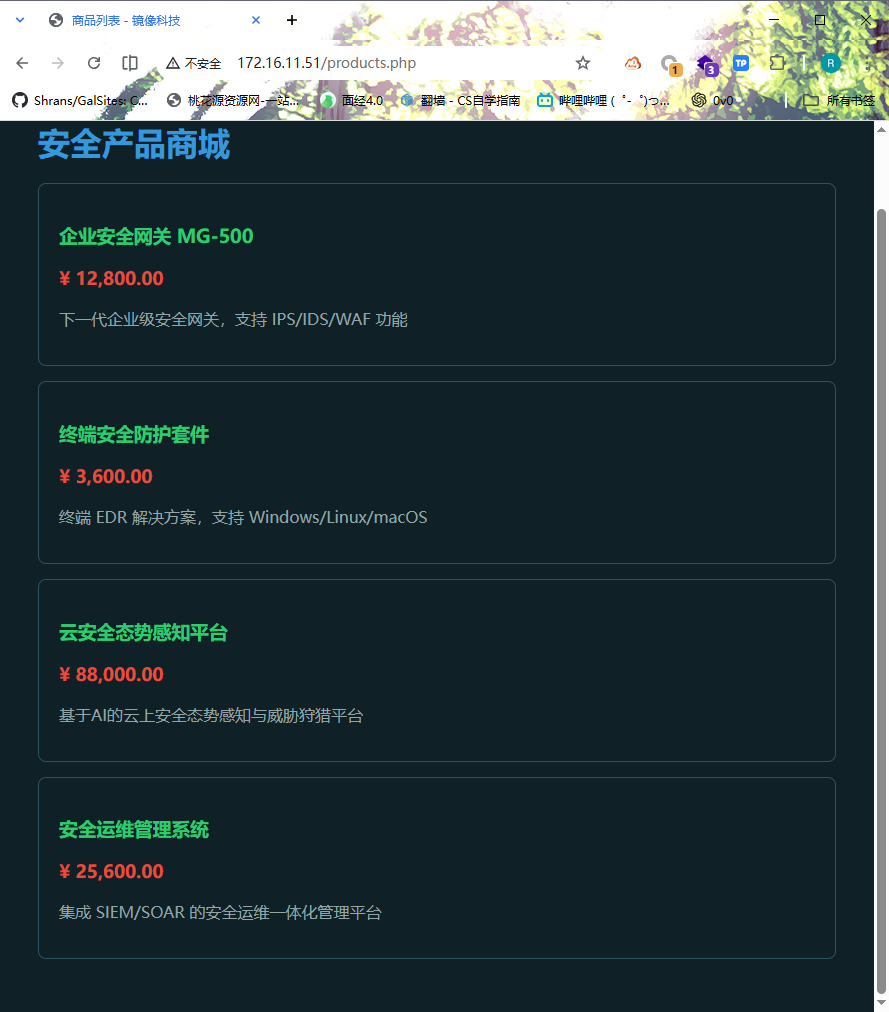Bookmark this page with the star icon
This screenshot has width=889, height=1012.
(583, 63)
